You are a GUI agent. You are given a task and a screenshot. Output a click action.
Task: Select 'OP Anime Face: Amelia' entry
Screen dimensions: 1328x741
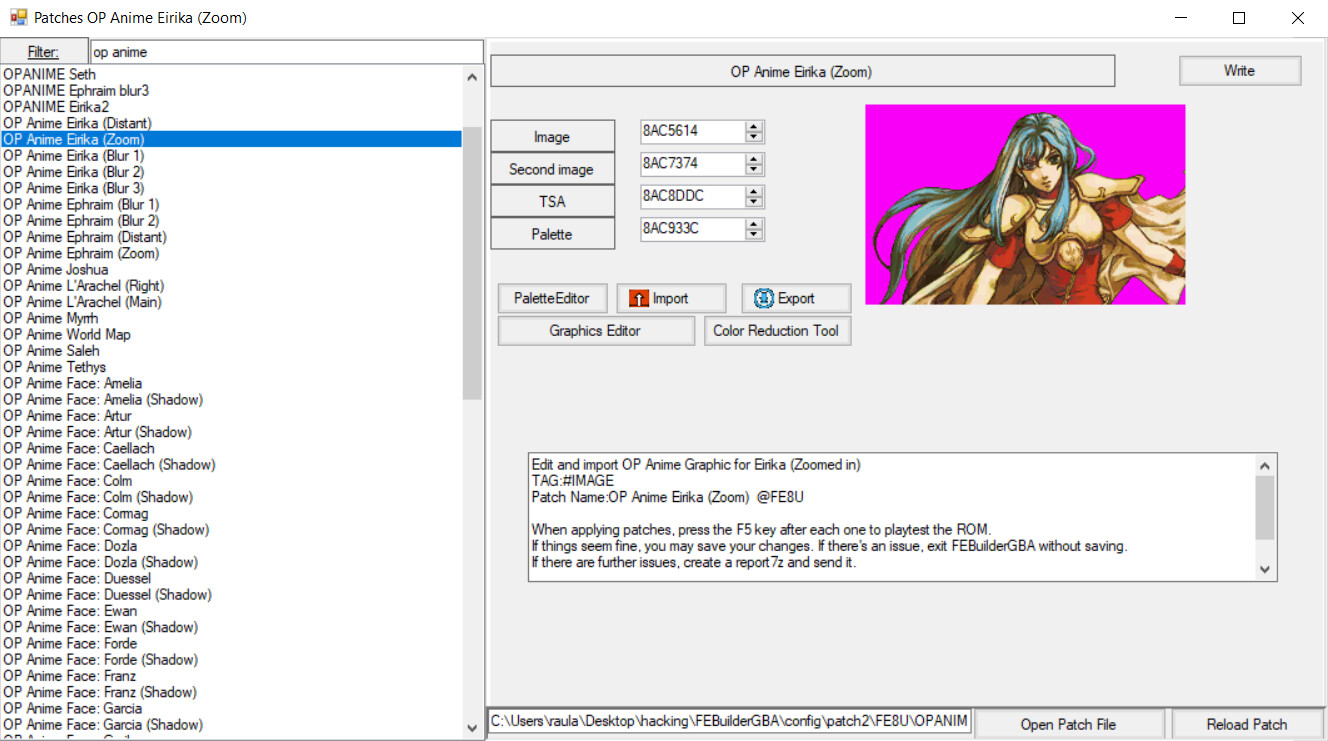click(232, 383)
